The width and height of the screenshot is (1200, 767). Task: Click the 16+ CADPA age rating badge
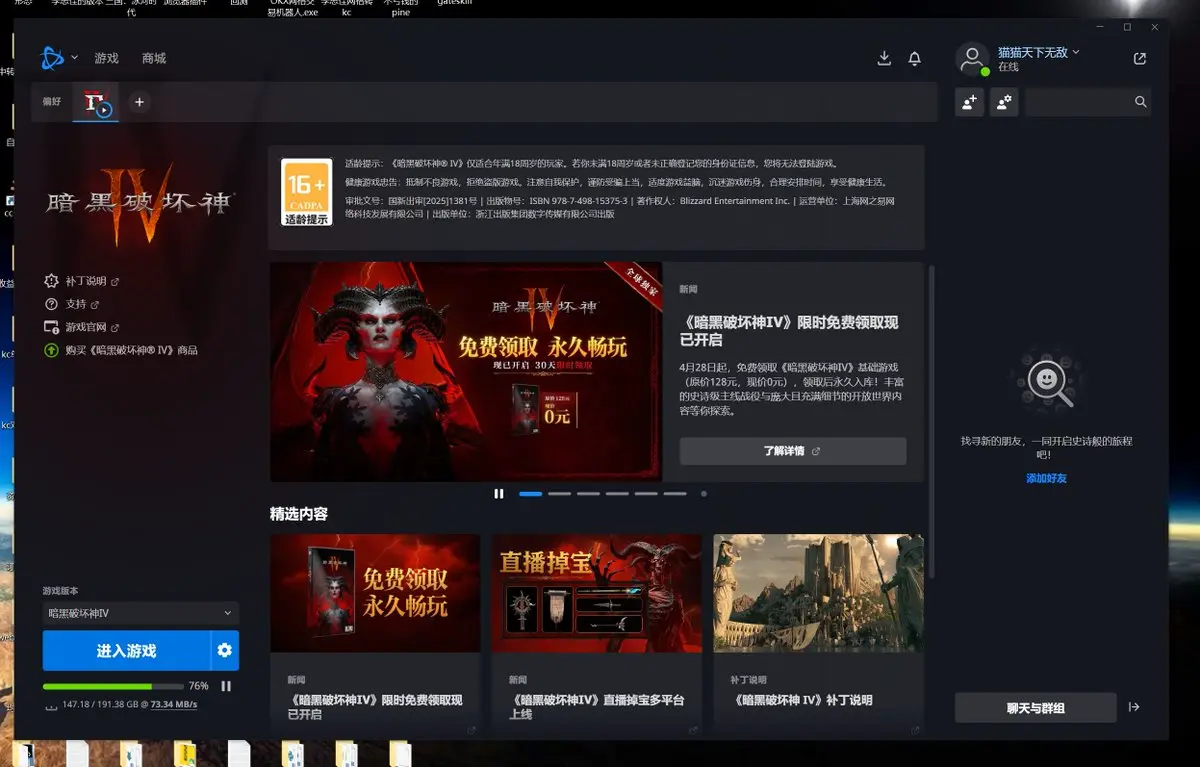pyautogui.click(x=306, y=192)
